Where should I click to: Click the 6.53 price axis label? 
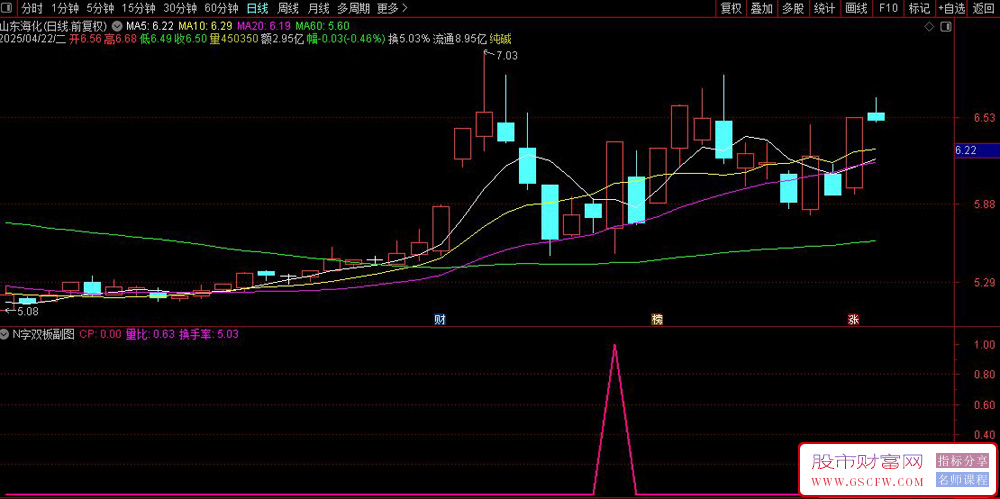[985, 118]
